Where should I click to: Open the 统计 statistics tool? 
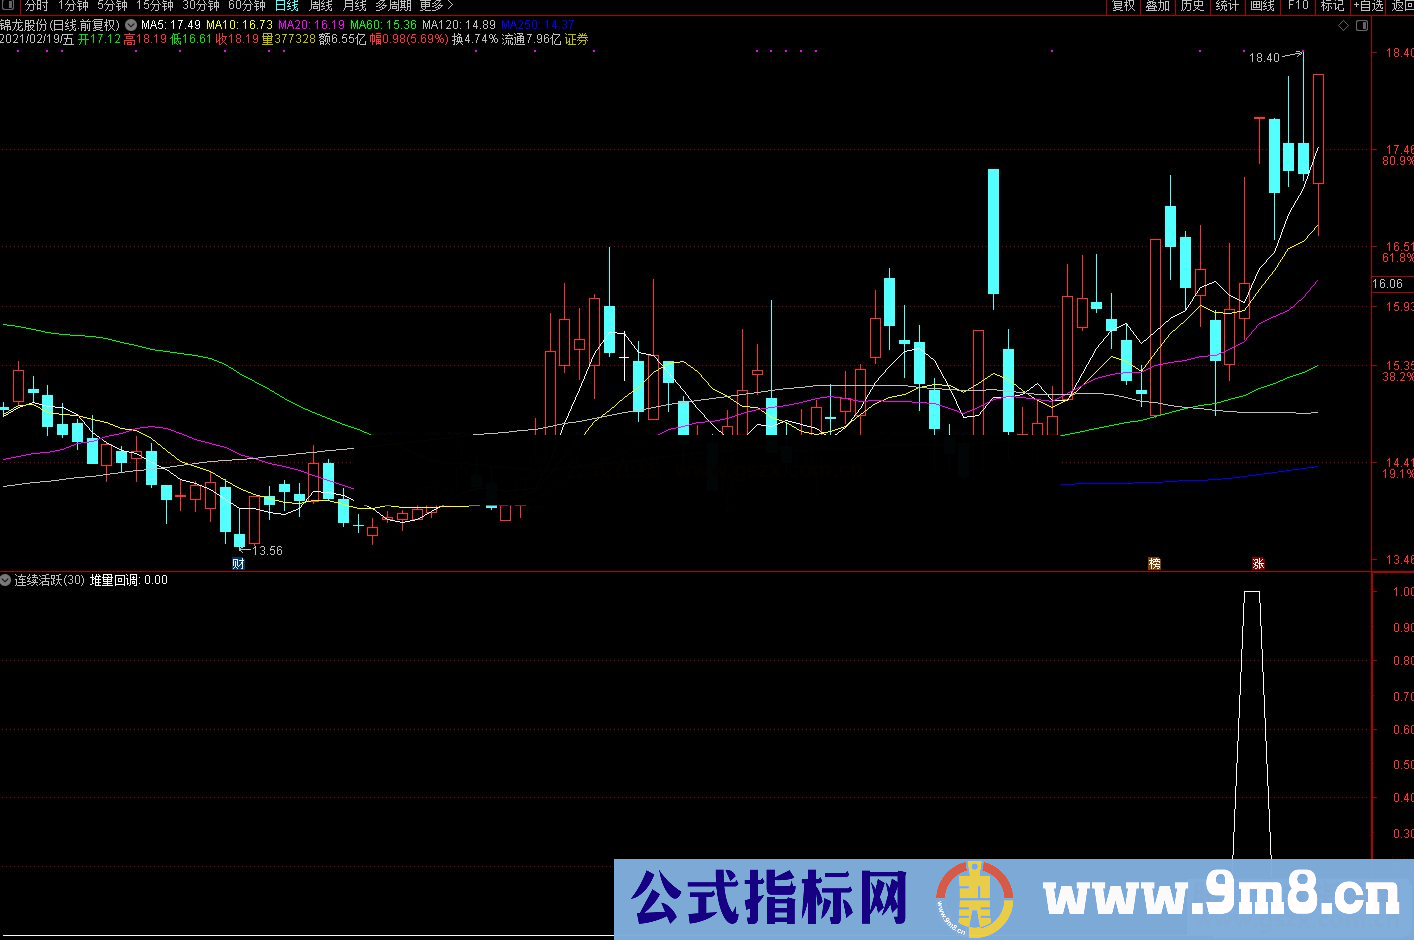[x=1226, y=6]
